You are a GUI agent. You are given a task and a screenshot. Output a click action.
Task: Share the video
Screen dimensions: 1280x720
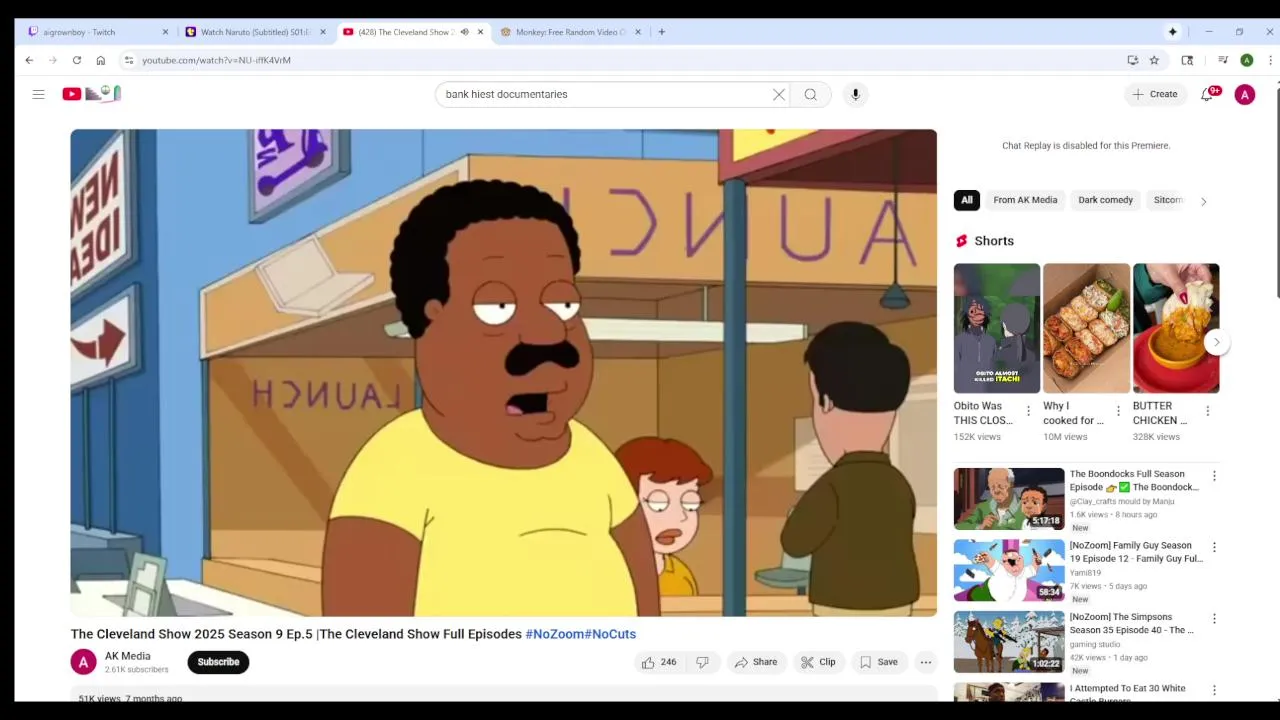[x=756, y=662]
